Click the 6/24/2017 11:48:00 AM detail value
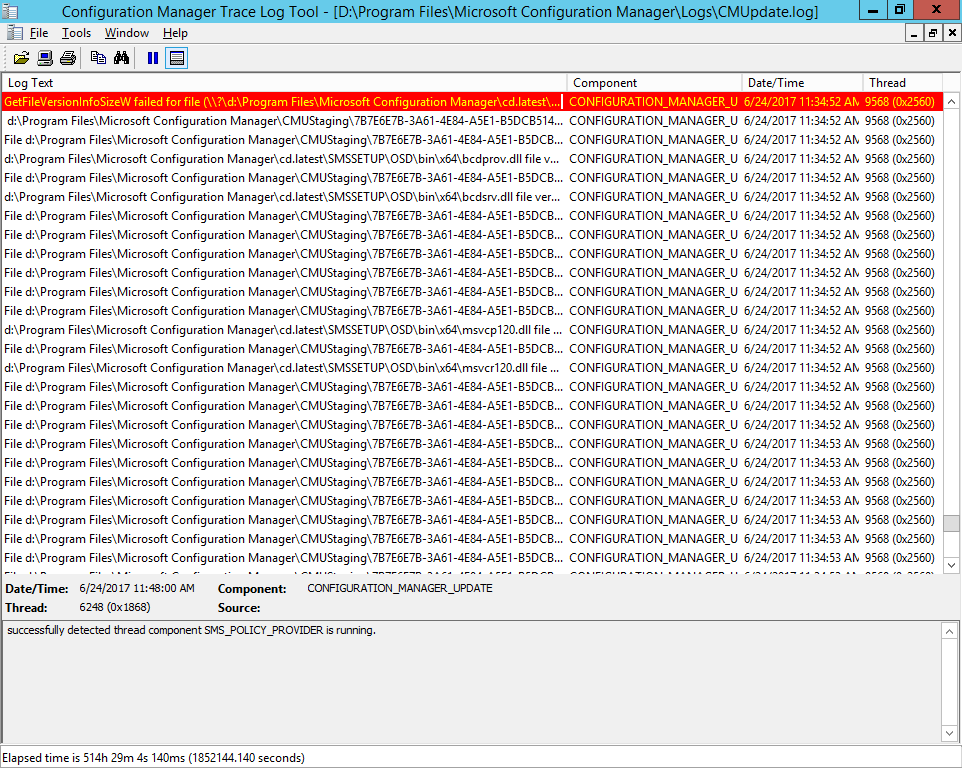The image size is (962, 768). click(x=137, y=588)
